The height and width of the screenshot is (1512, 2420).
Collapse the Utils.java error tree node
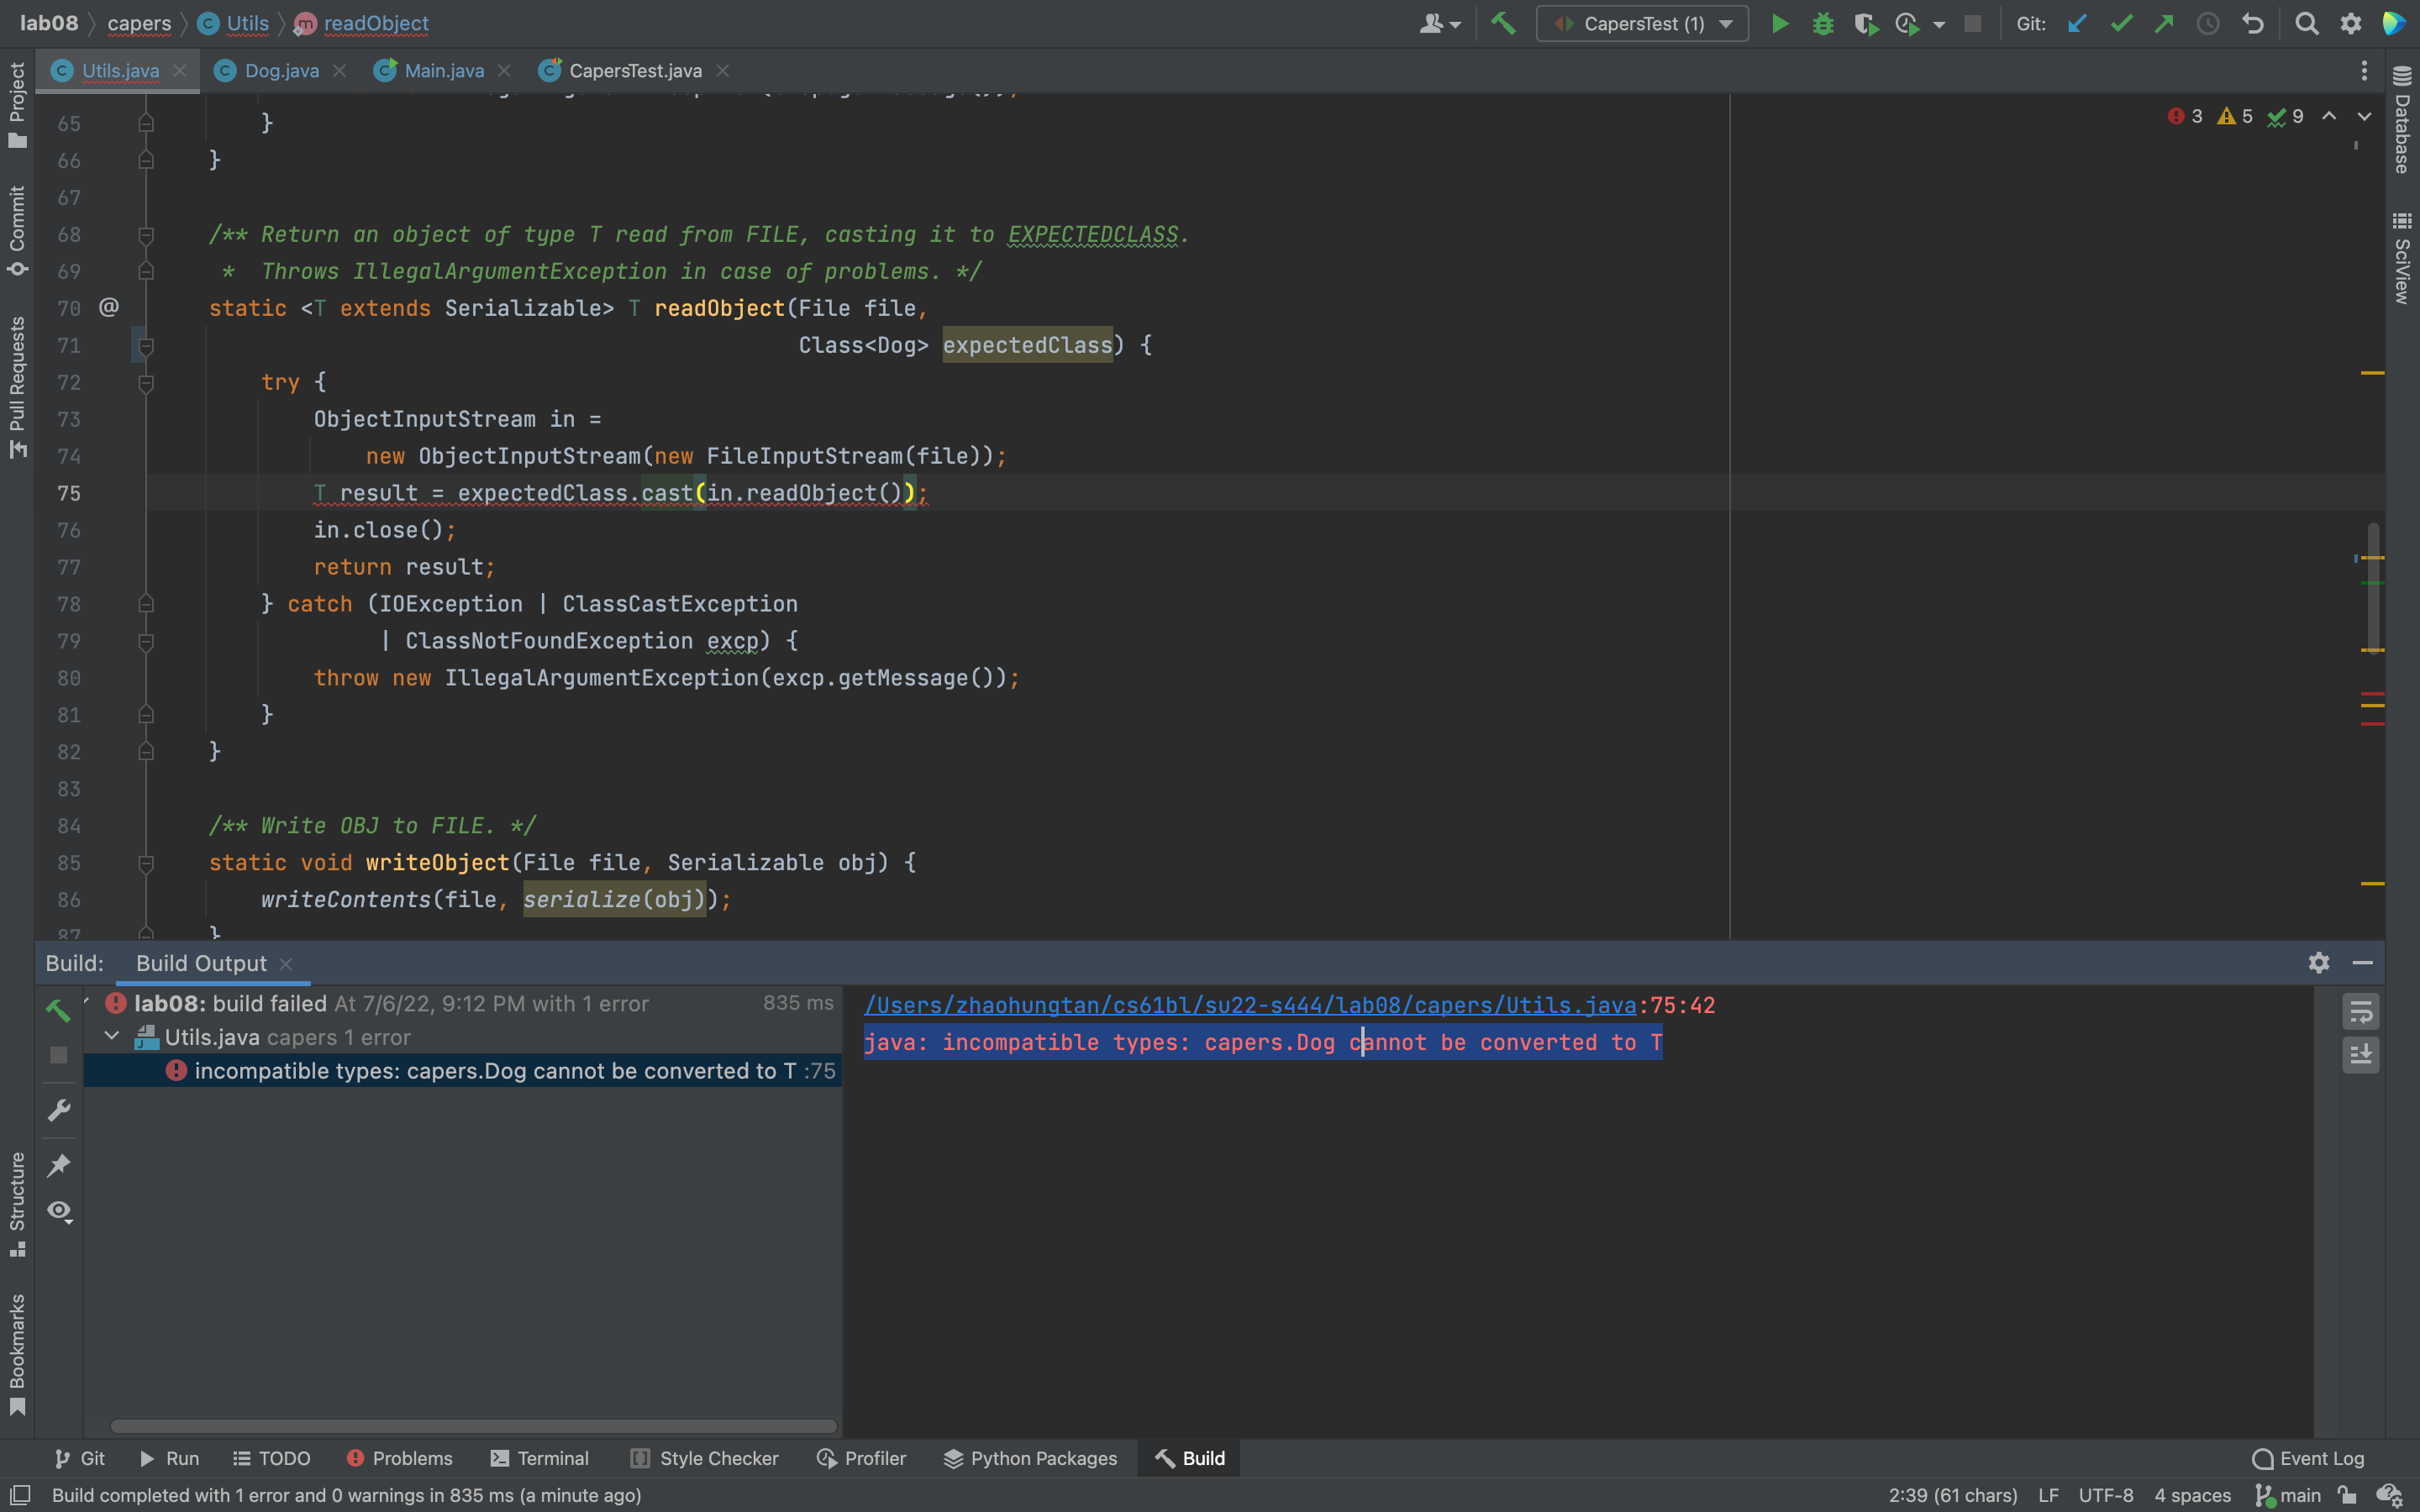[x=112, y=1037]
